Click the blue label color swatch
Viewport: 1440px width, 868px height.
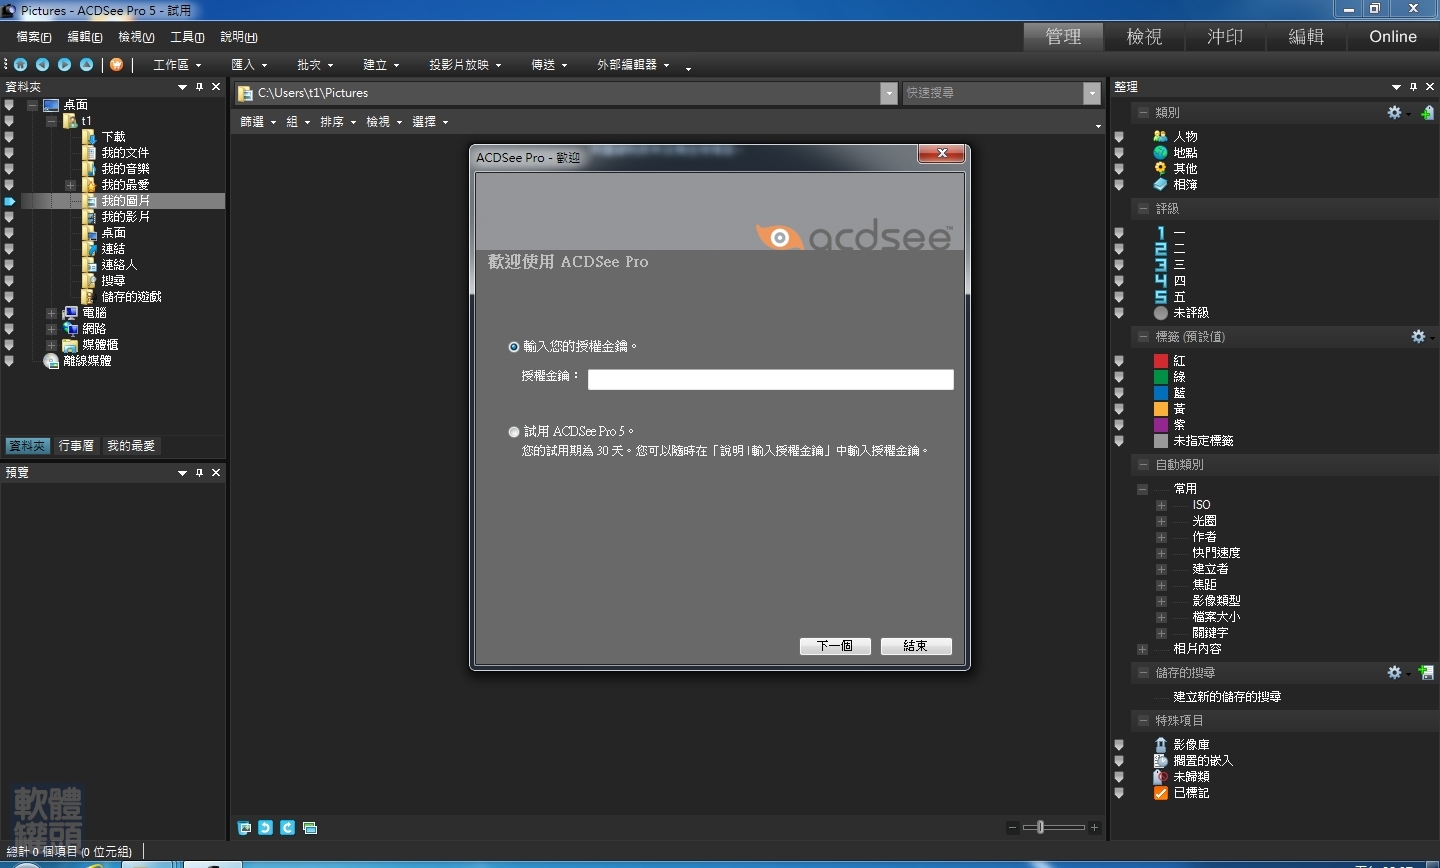(1161, 393)
